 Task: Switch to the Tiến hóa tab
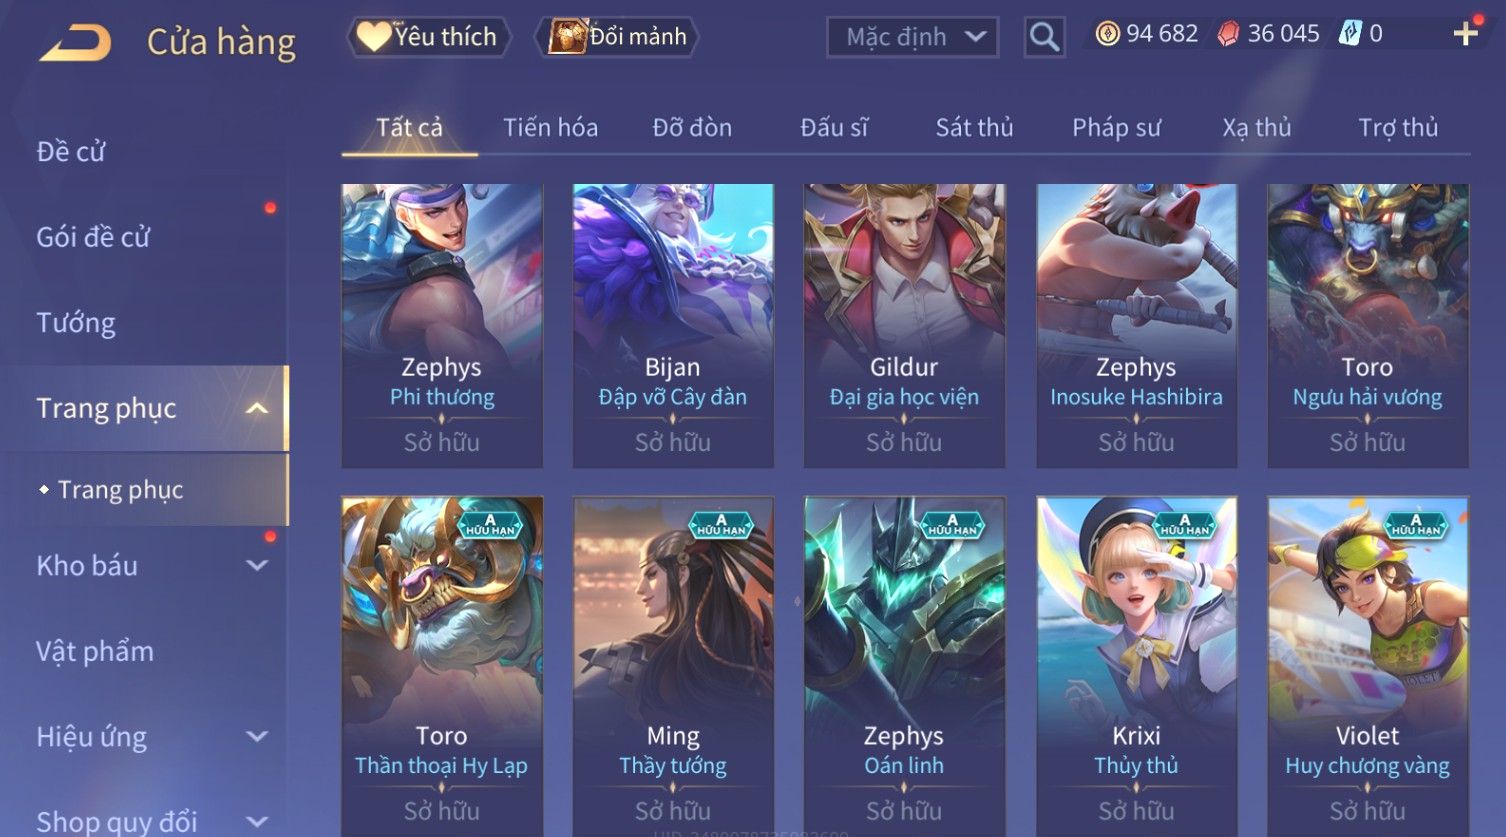point(550,128)
